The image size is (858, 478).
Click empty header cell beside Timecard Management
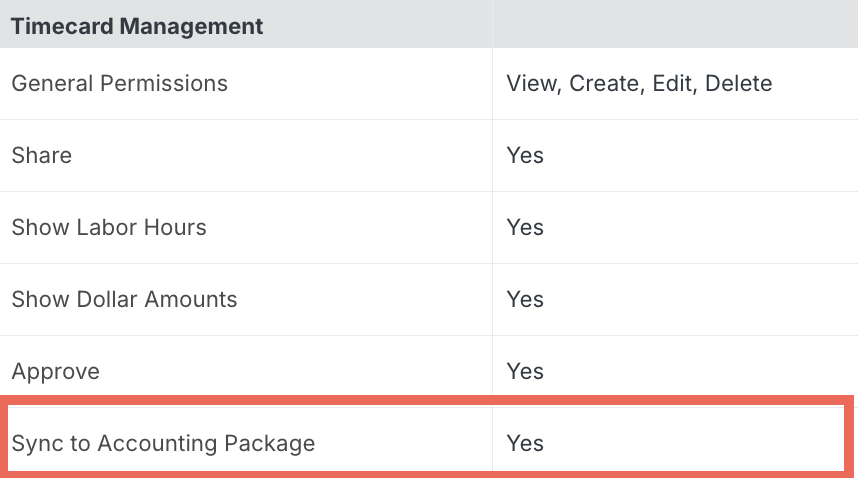pos(675,24)
